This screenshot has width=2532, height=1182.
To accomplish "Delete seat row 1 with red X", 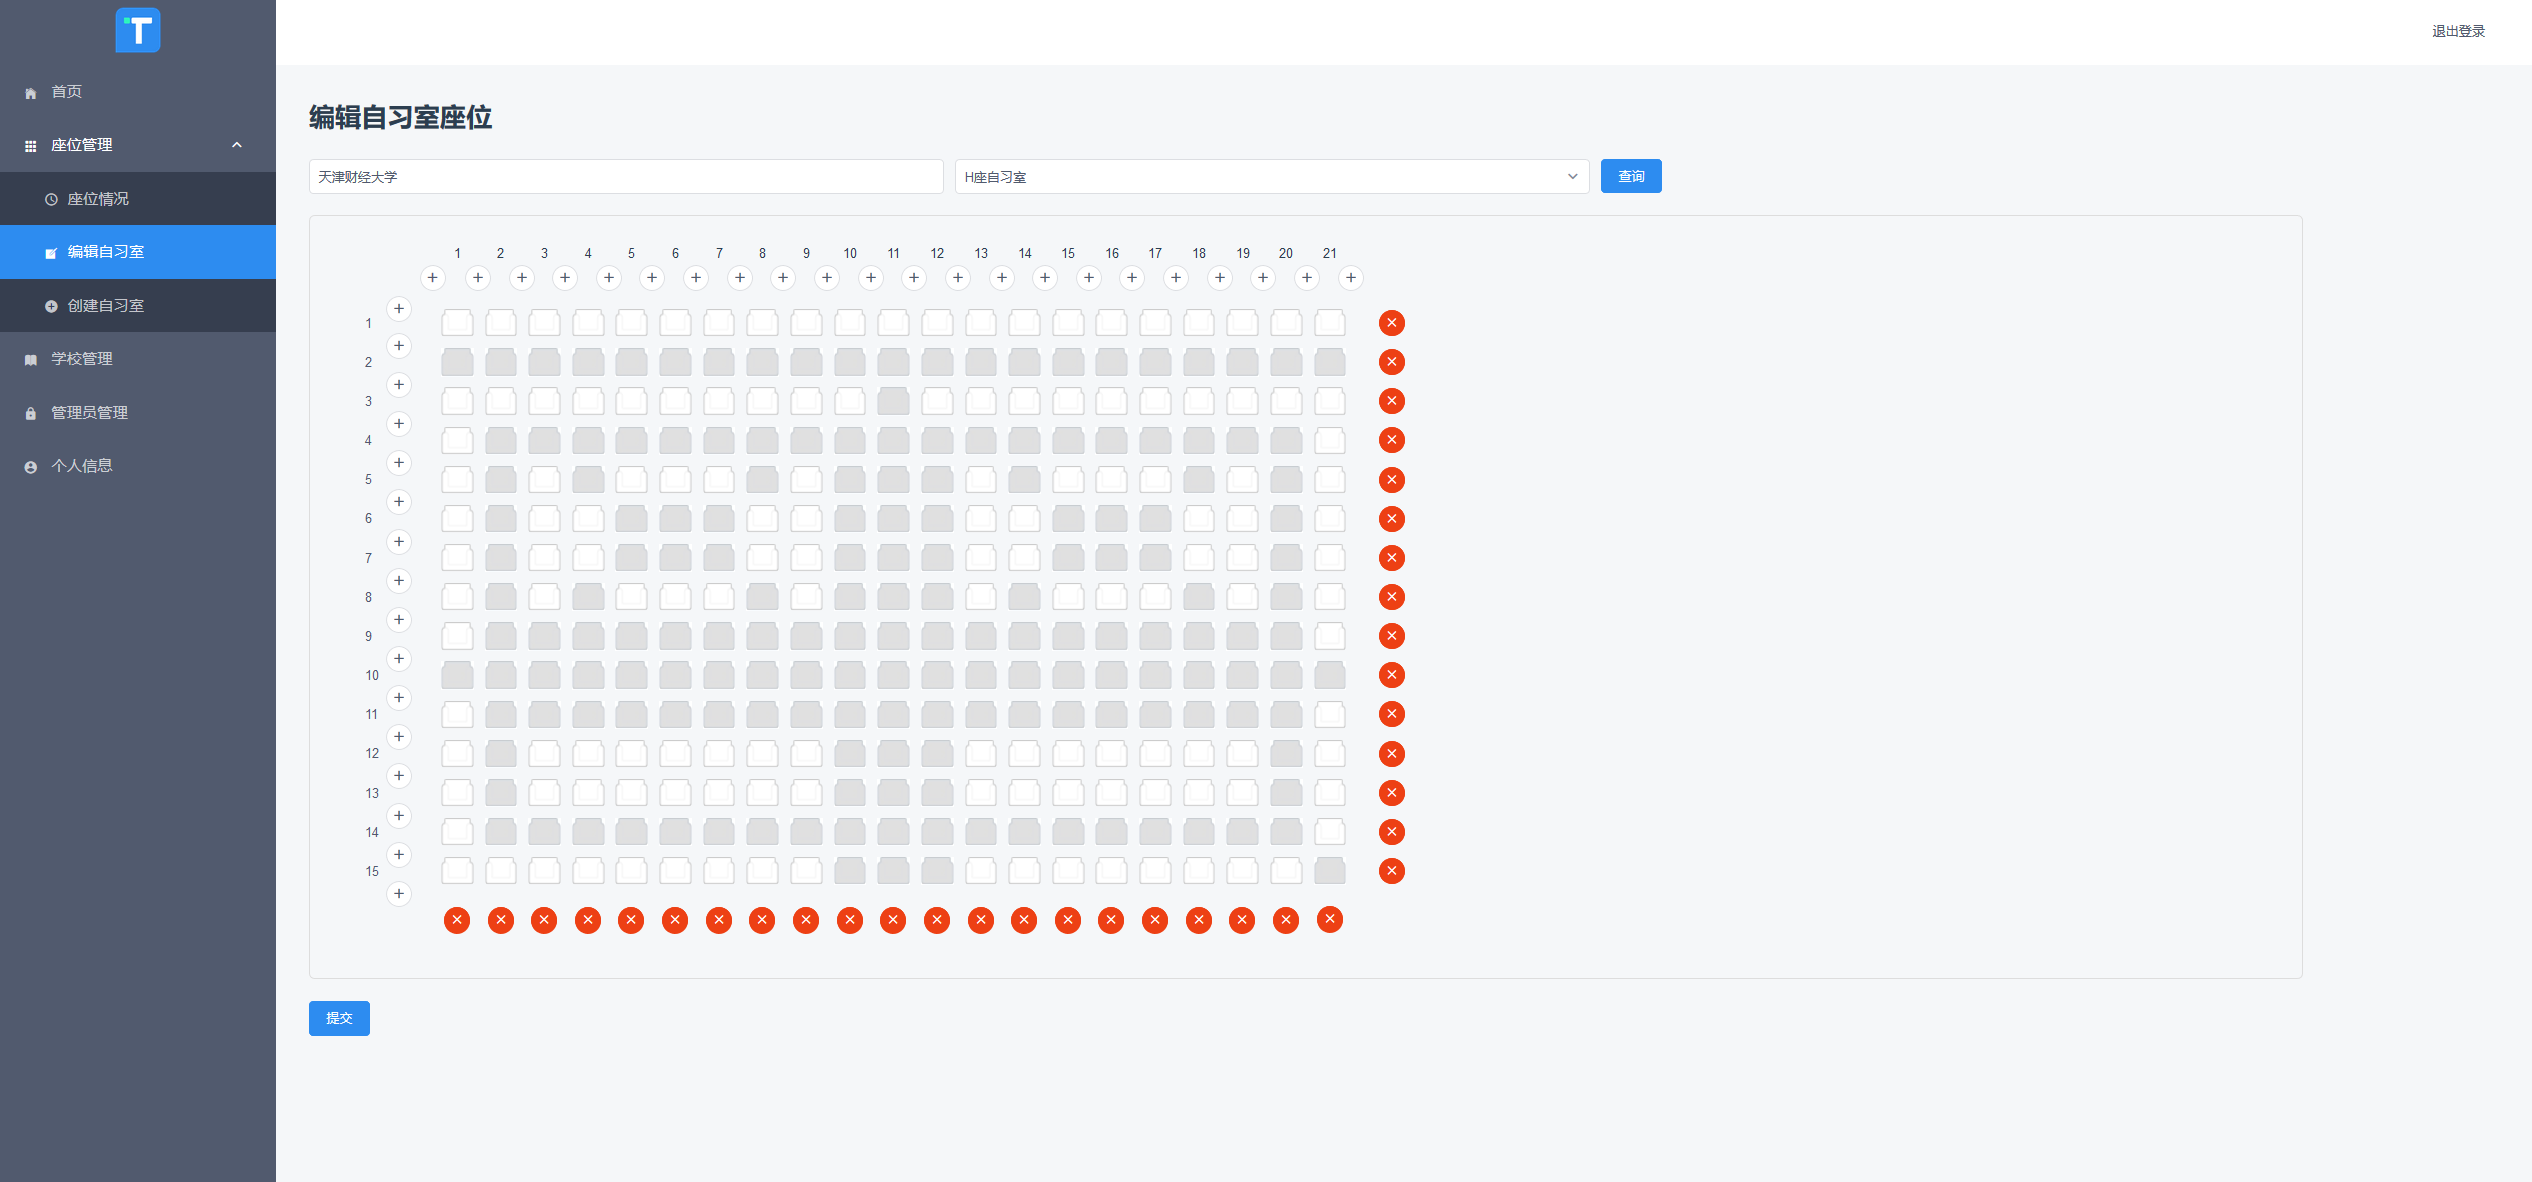I will [1391, 323].
